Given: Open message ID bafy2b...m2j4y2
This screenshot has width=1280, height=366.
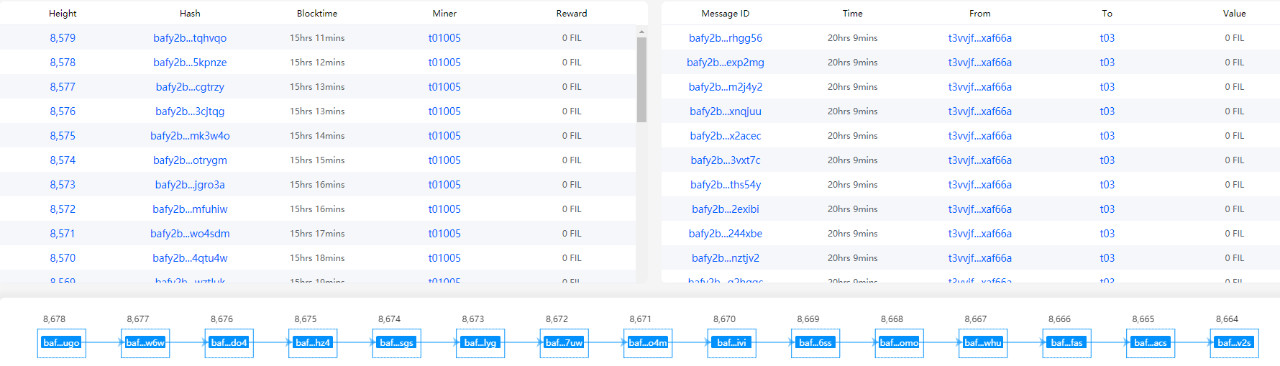Looking at the screenshot, I should tap(726, 87).
